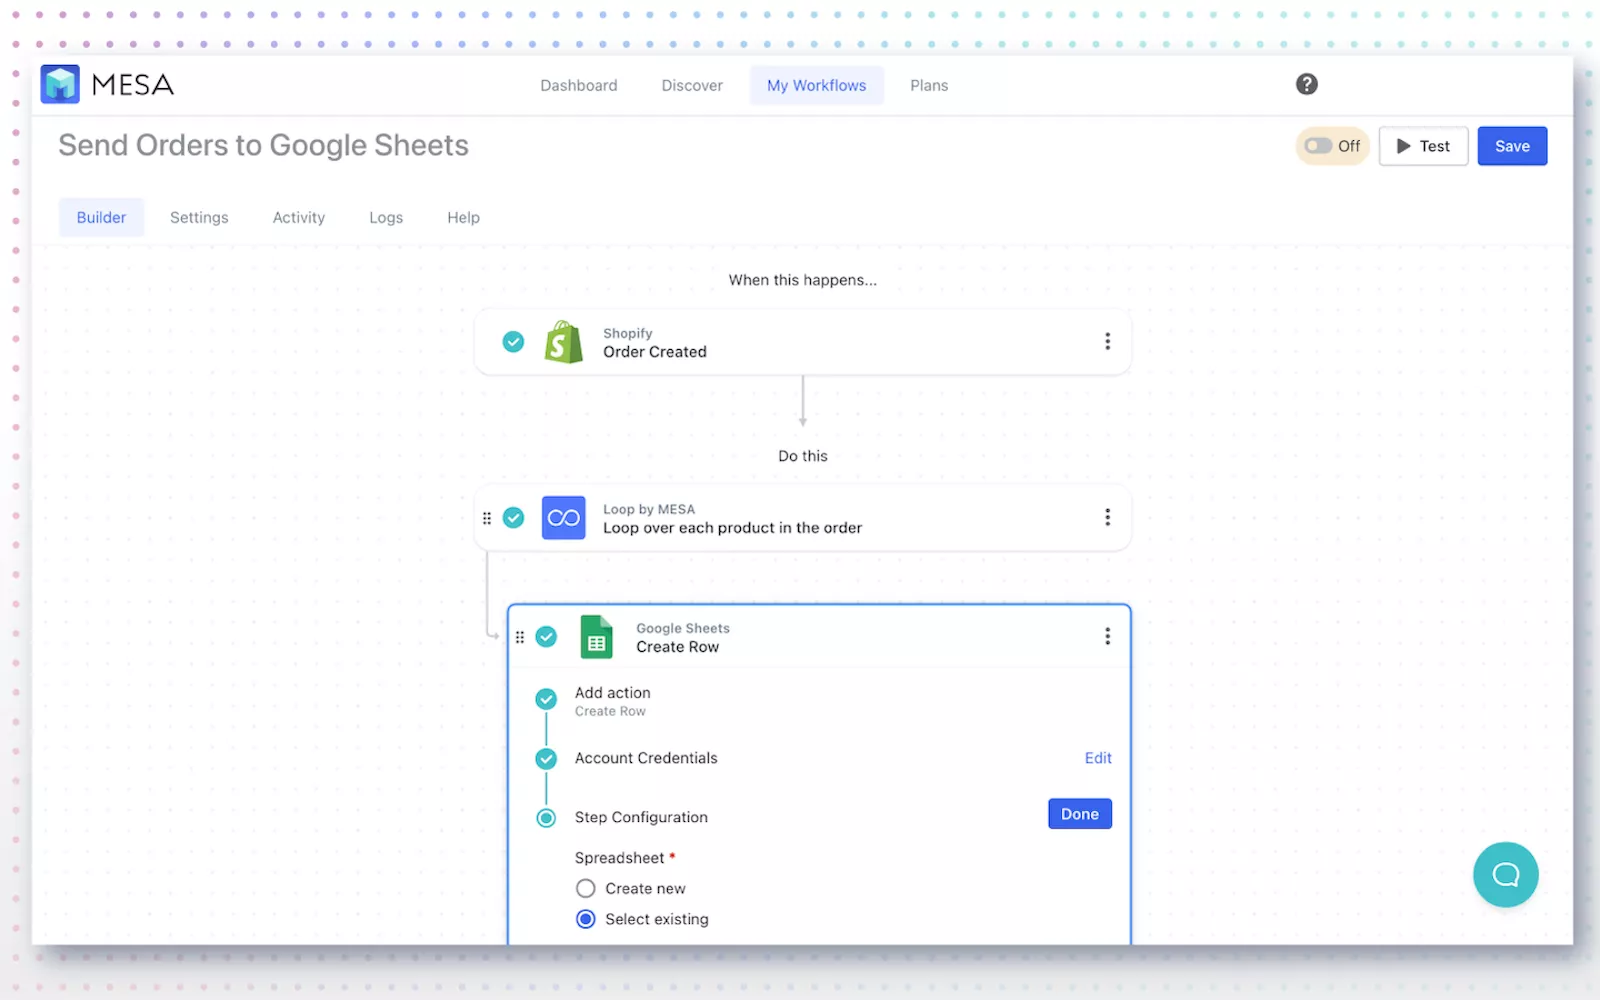Viewport: 1600px width, 1000px height.
Task: Click Edit next to Account Credentials
Action: click(1097, 758)
